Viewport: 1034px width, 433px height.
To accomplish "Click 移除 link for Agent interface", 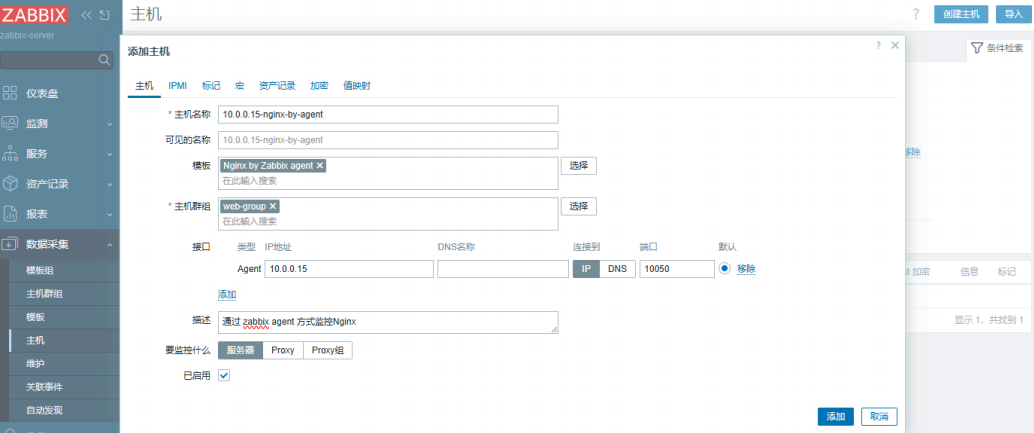I will pyautogui.click(x=746, y=269).
